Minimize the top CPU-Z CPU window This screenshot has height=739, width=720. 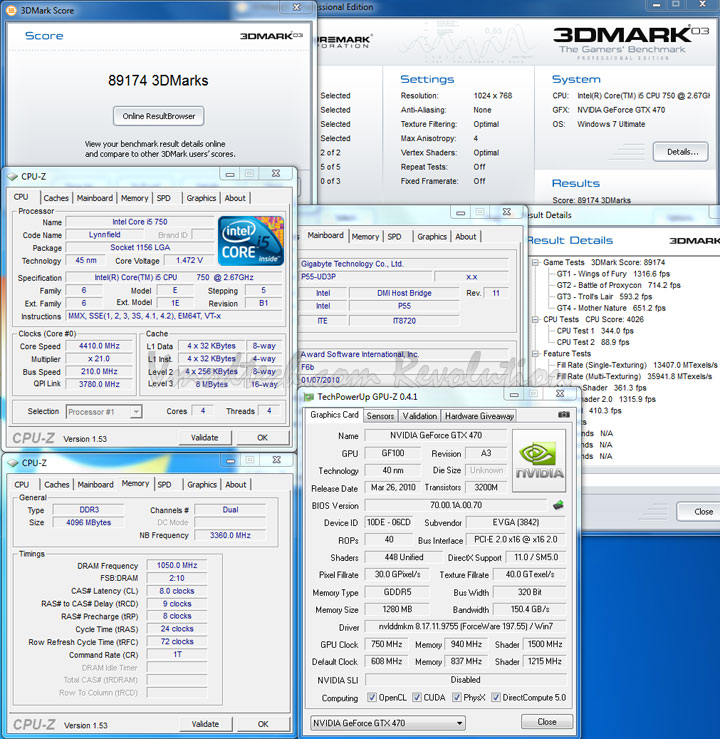pyautogui.click(x=230, y=173)
